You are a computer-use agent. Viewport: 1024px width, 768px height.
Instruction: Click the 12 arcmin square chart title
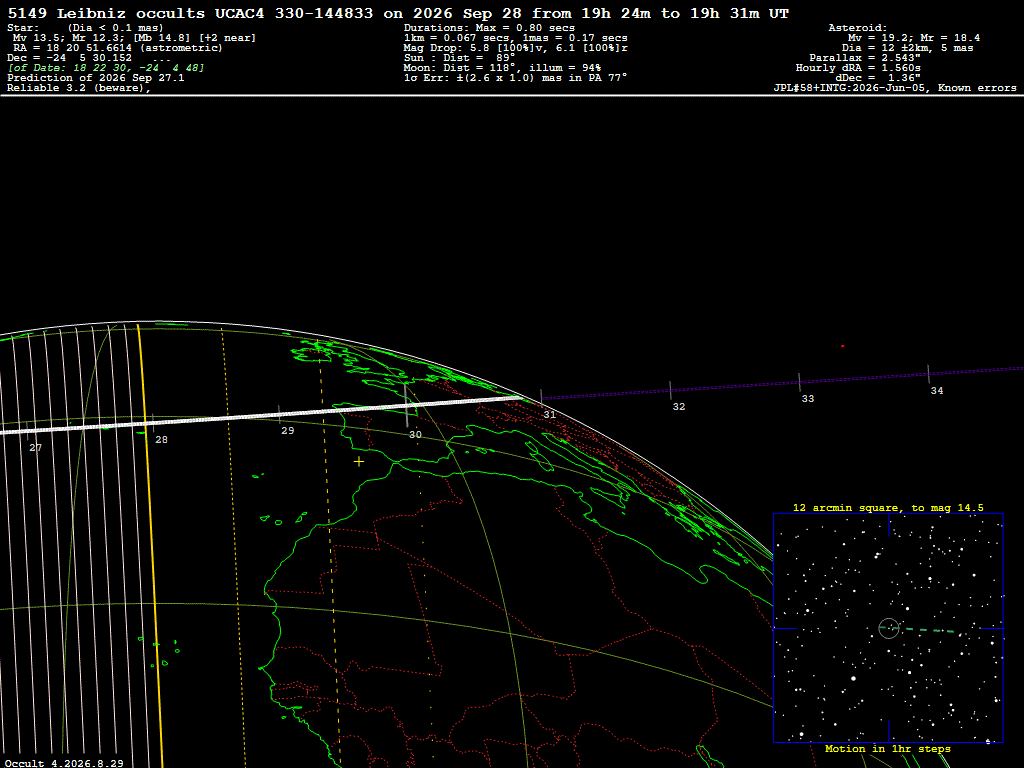pyautogui.click(x=888, y=507)
